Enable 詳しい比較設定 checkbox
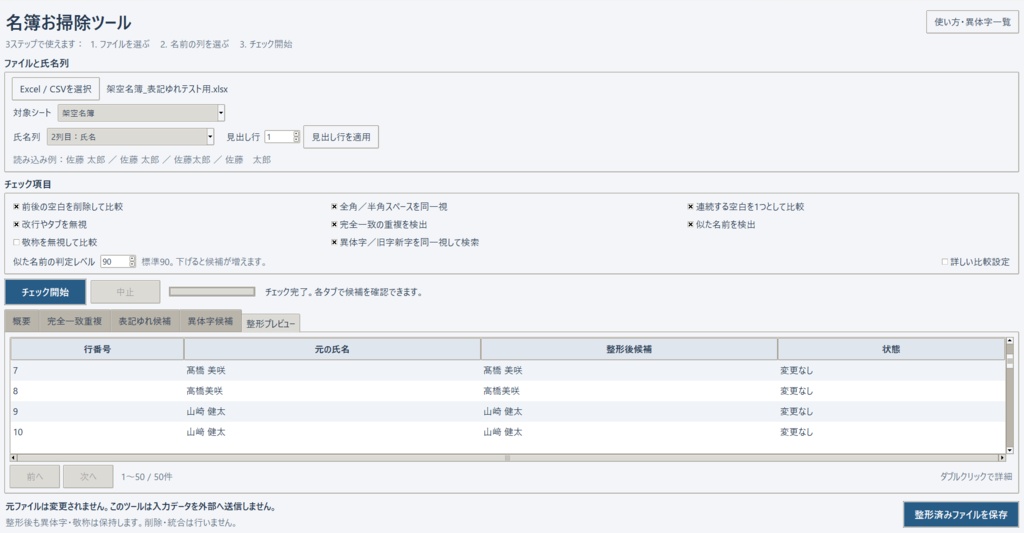This screenshot has width=1024, height=533. (944, 261)
